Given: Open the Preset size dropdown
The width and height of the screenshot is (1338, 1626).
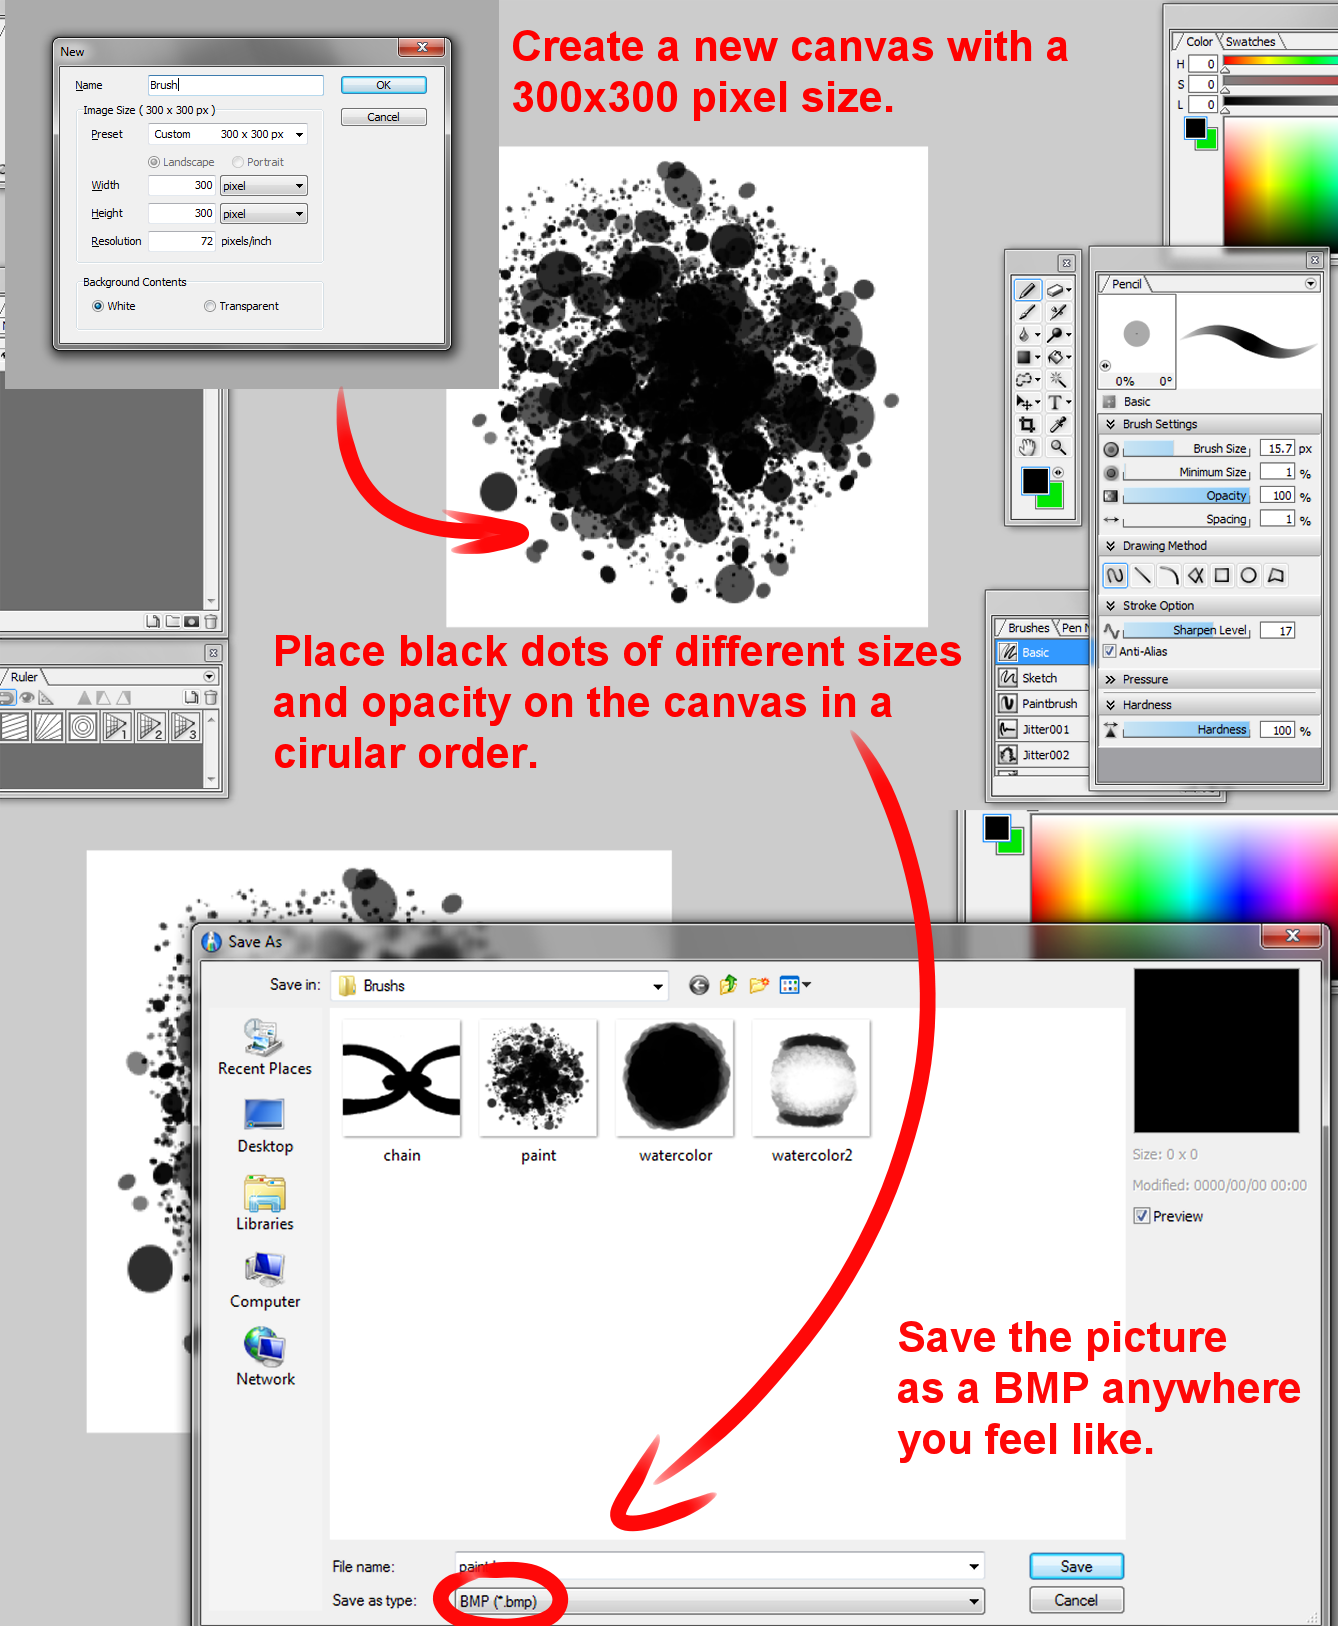Looking at the screenshot, I should (299, 135).
